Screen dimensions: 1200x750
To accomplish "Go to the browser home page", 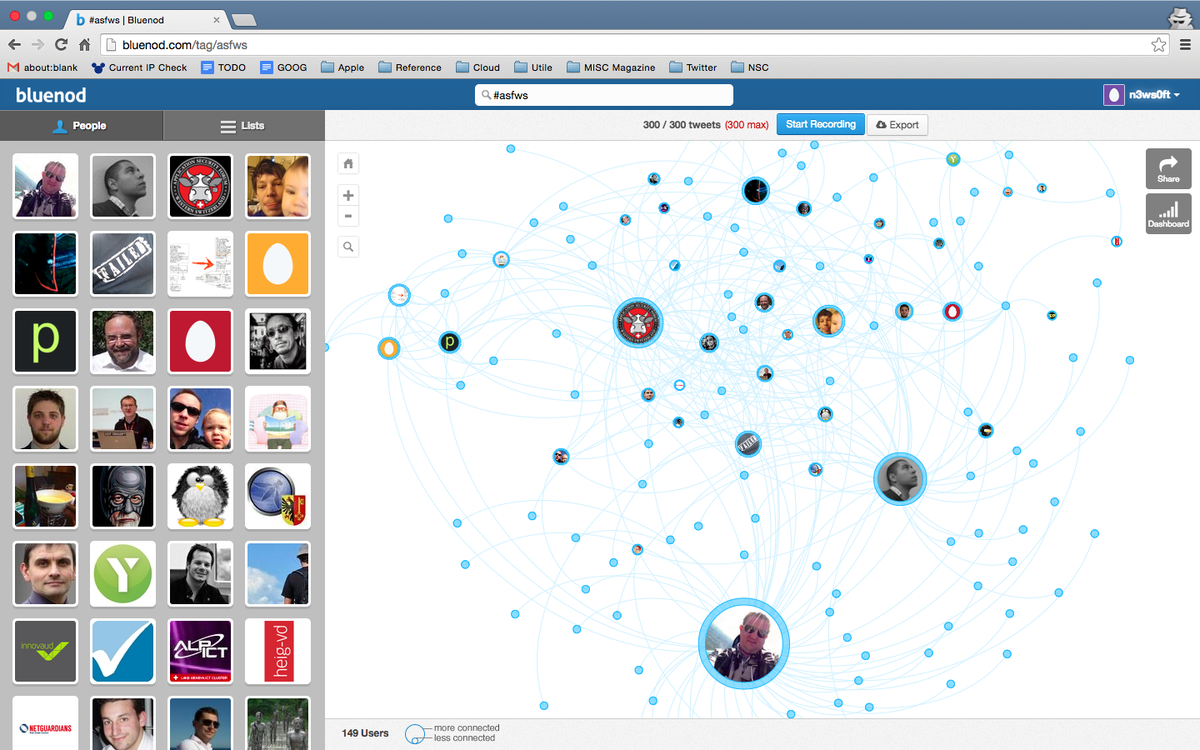I will point(85,45).
